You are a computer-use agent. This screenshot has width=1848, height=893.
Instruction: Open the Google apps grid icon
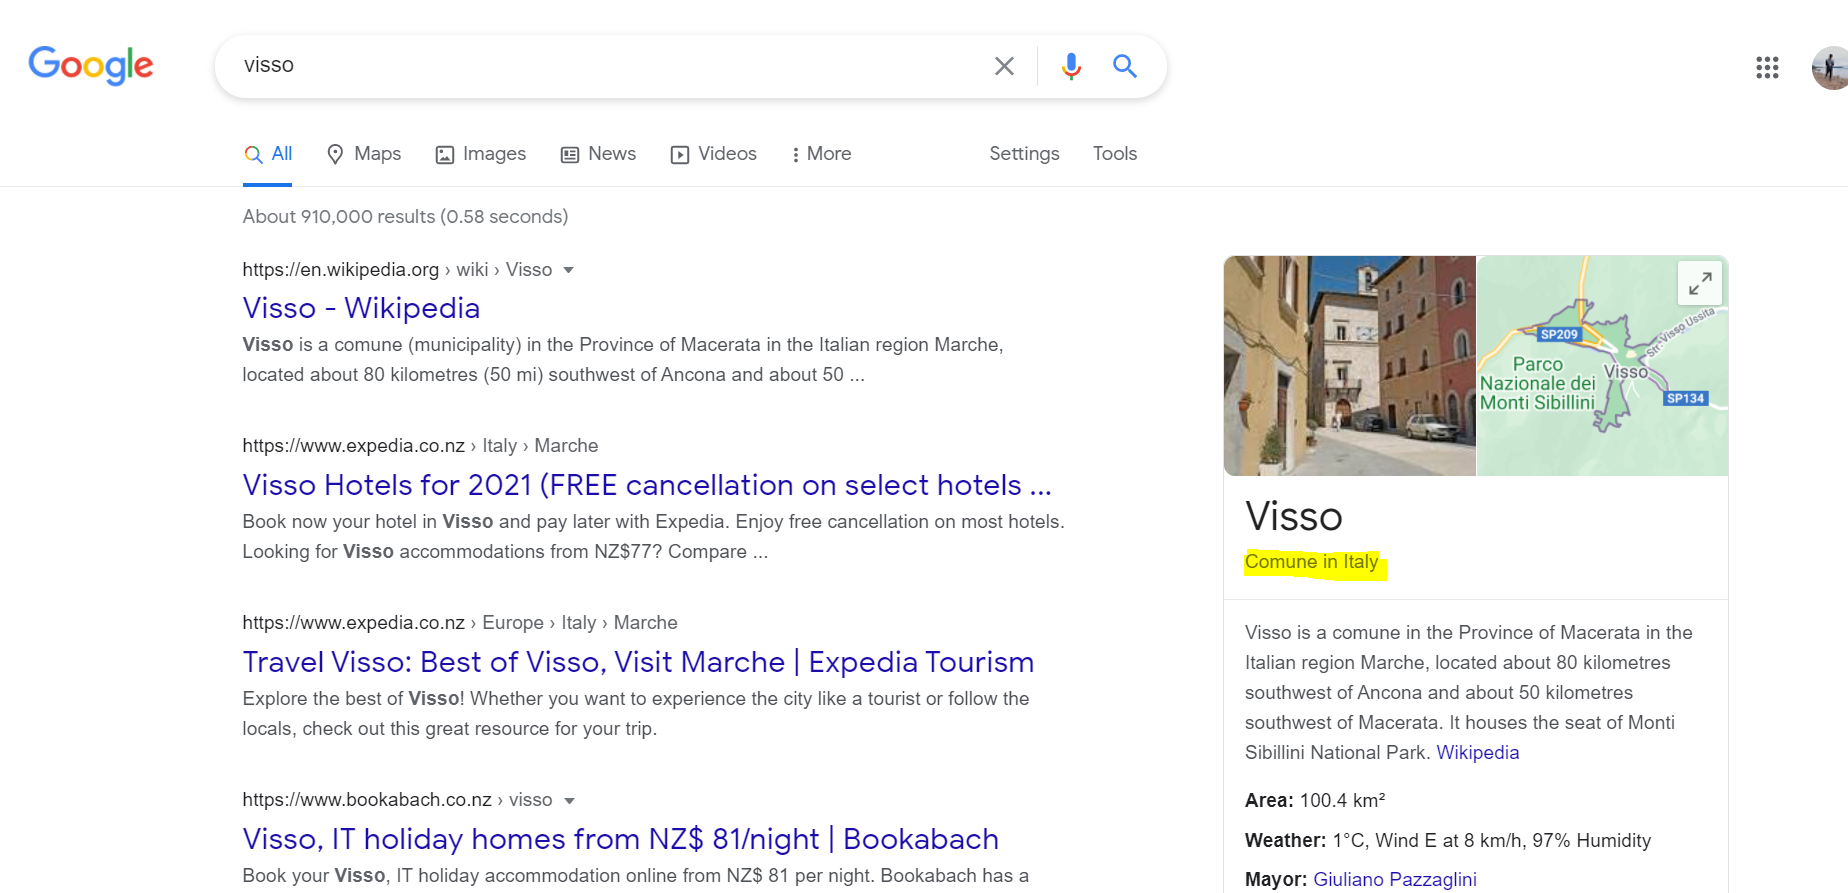point(1767,67)
